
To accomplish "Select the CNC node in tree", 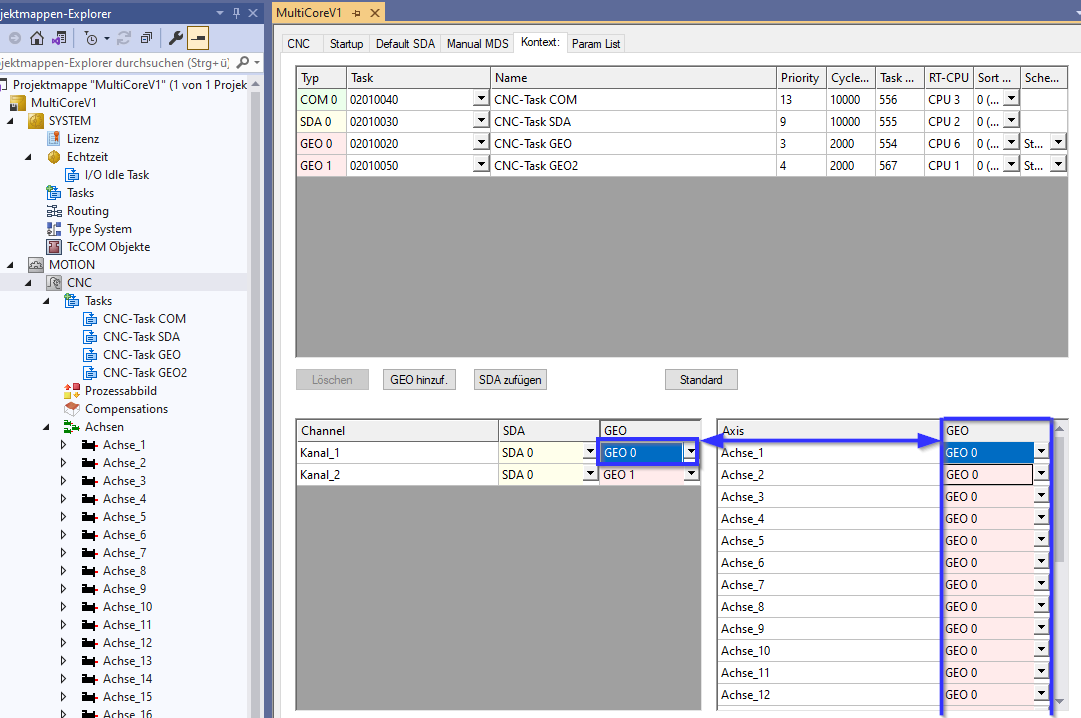I will tap(79, 282).
